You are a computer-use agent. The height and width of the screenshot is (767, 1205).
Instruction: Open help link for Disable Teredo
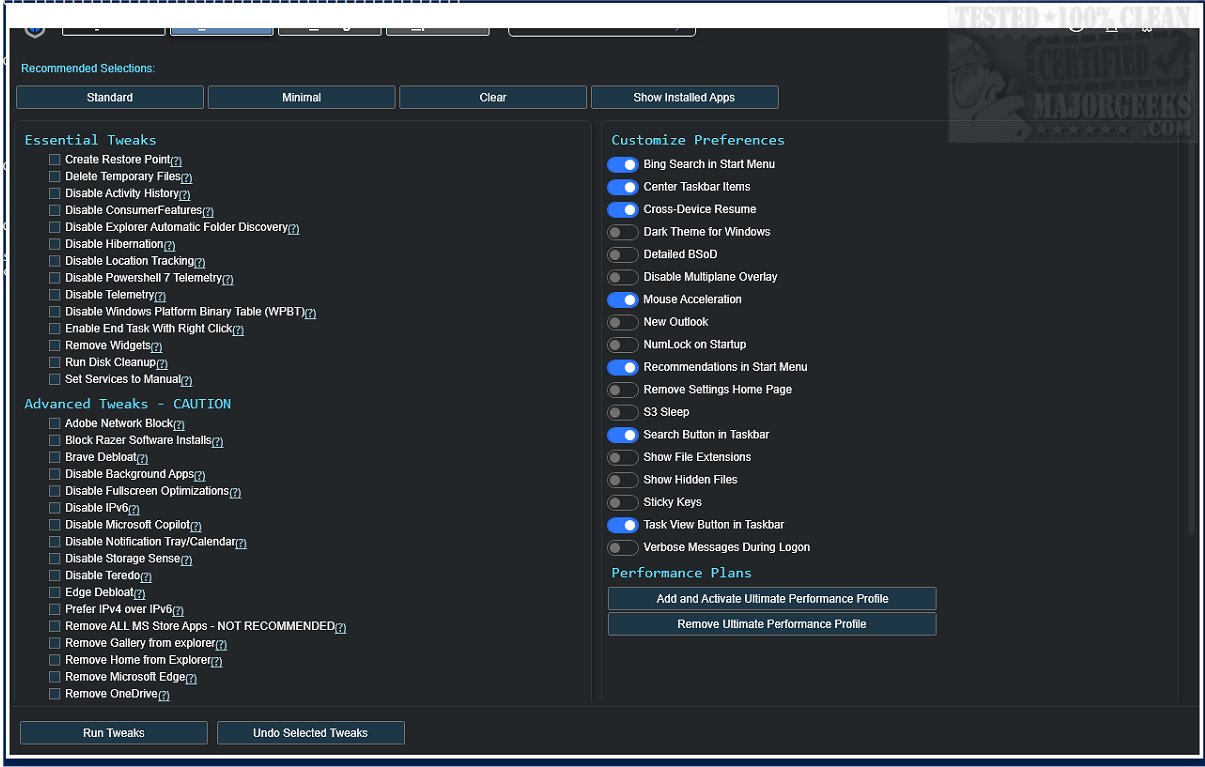[146, 577]
